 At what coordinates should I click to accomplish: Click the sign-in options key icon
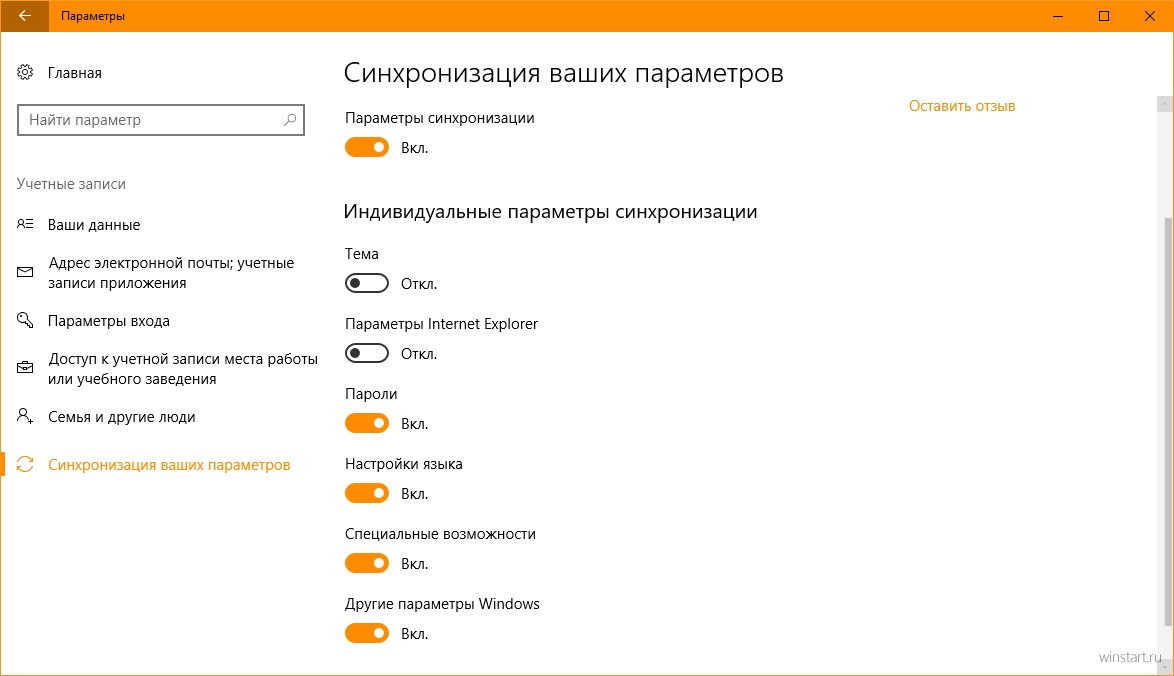pos(25,320)
